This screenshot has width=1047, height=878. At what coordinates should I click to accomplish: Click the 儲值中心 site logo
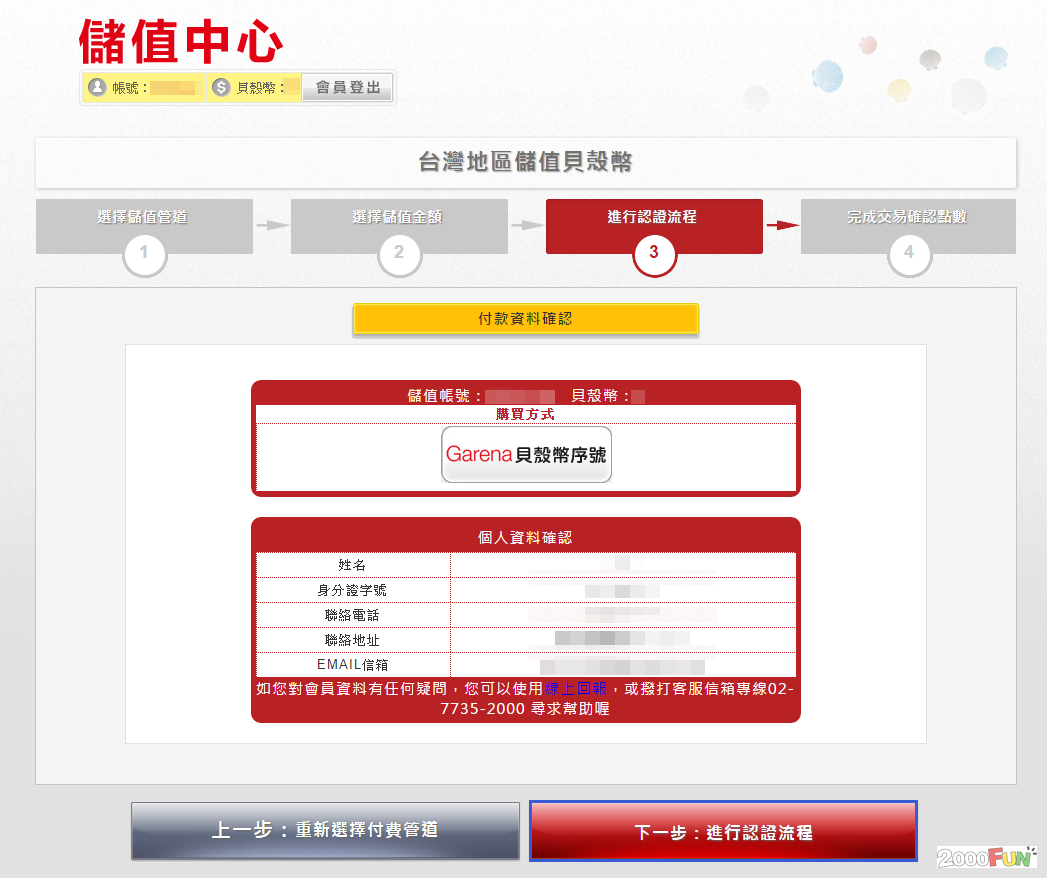click(x=181, y=42)
